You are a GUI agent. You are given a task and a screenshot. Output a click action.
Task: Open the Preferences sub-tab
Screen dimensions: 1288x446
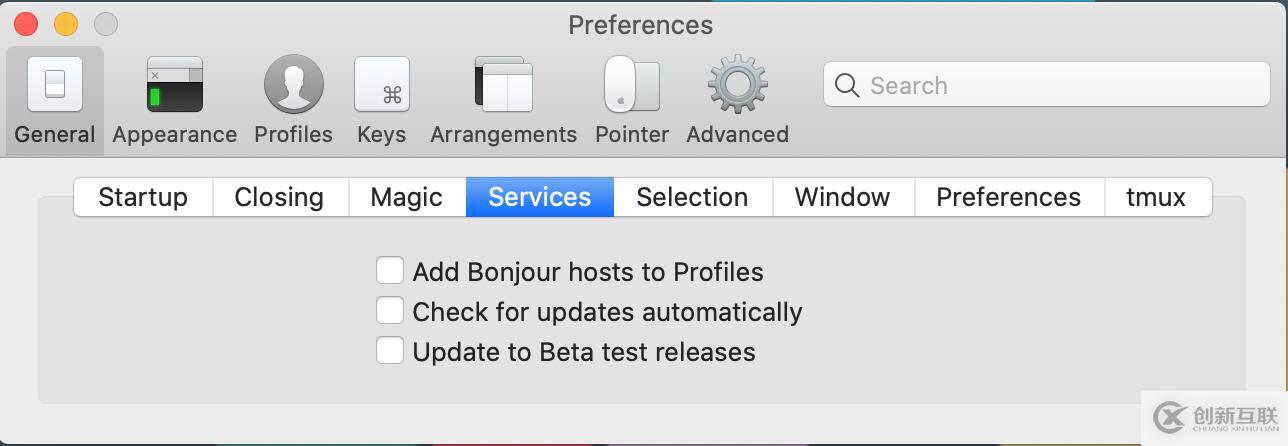point(1008,197)
